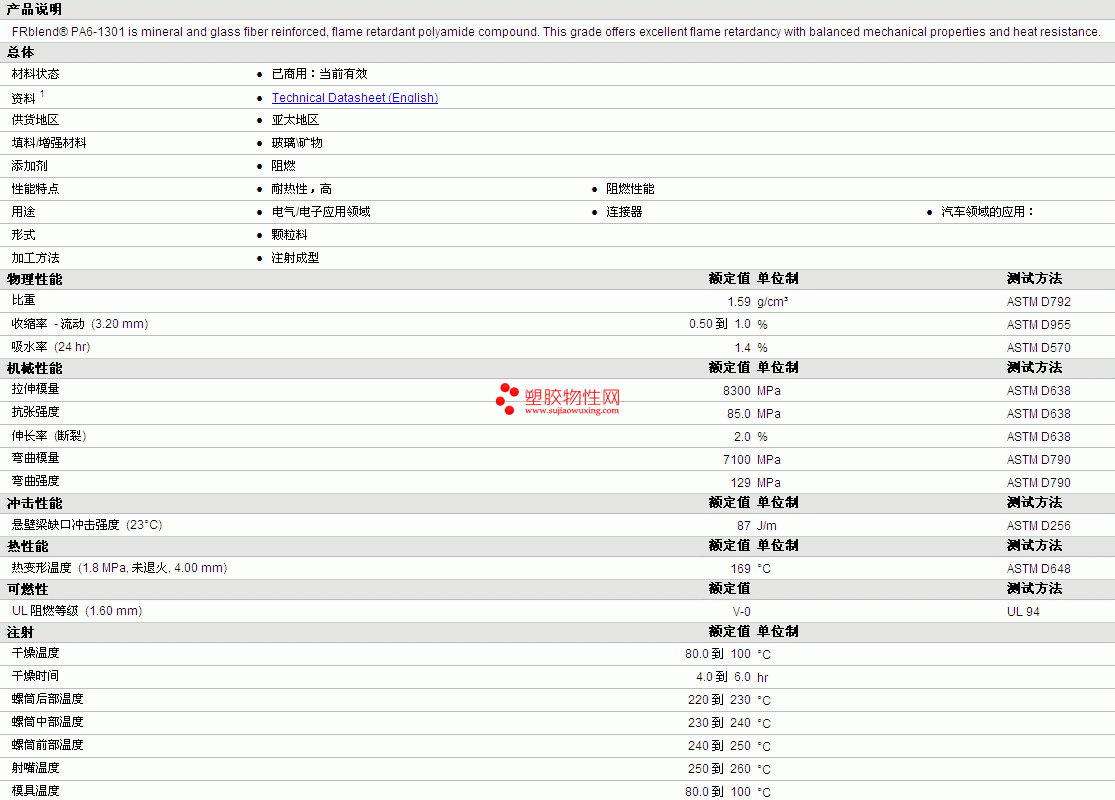Click the 可燃性 section header
This screenshot has height=800, width=1115.
27,590
